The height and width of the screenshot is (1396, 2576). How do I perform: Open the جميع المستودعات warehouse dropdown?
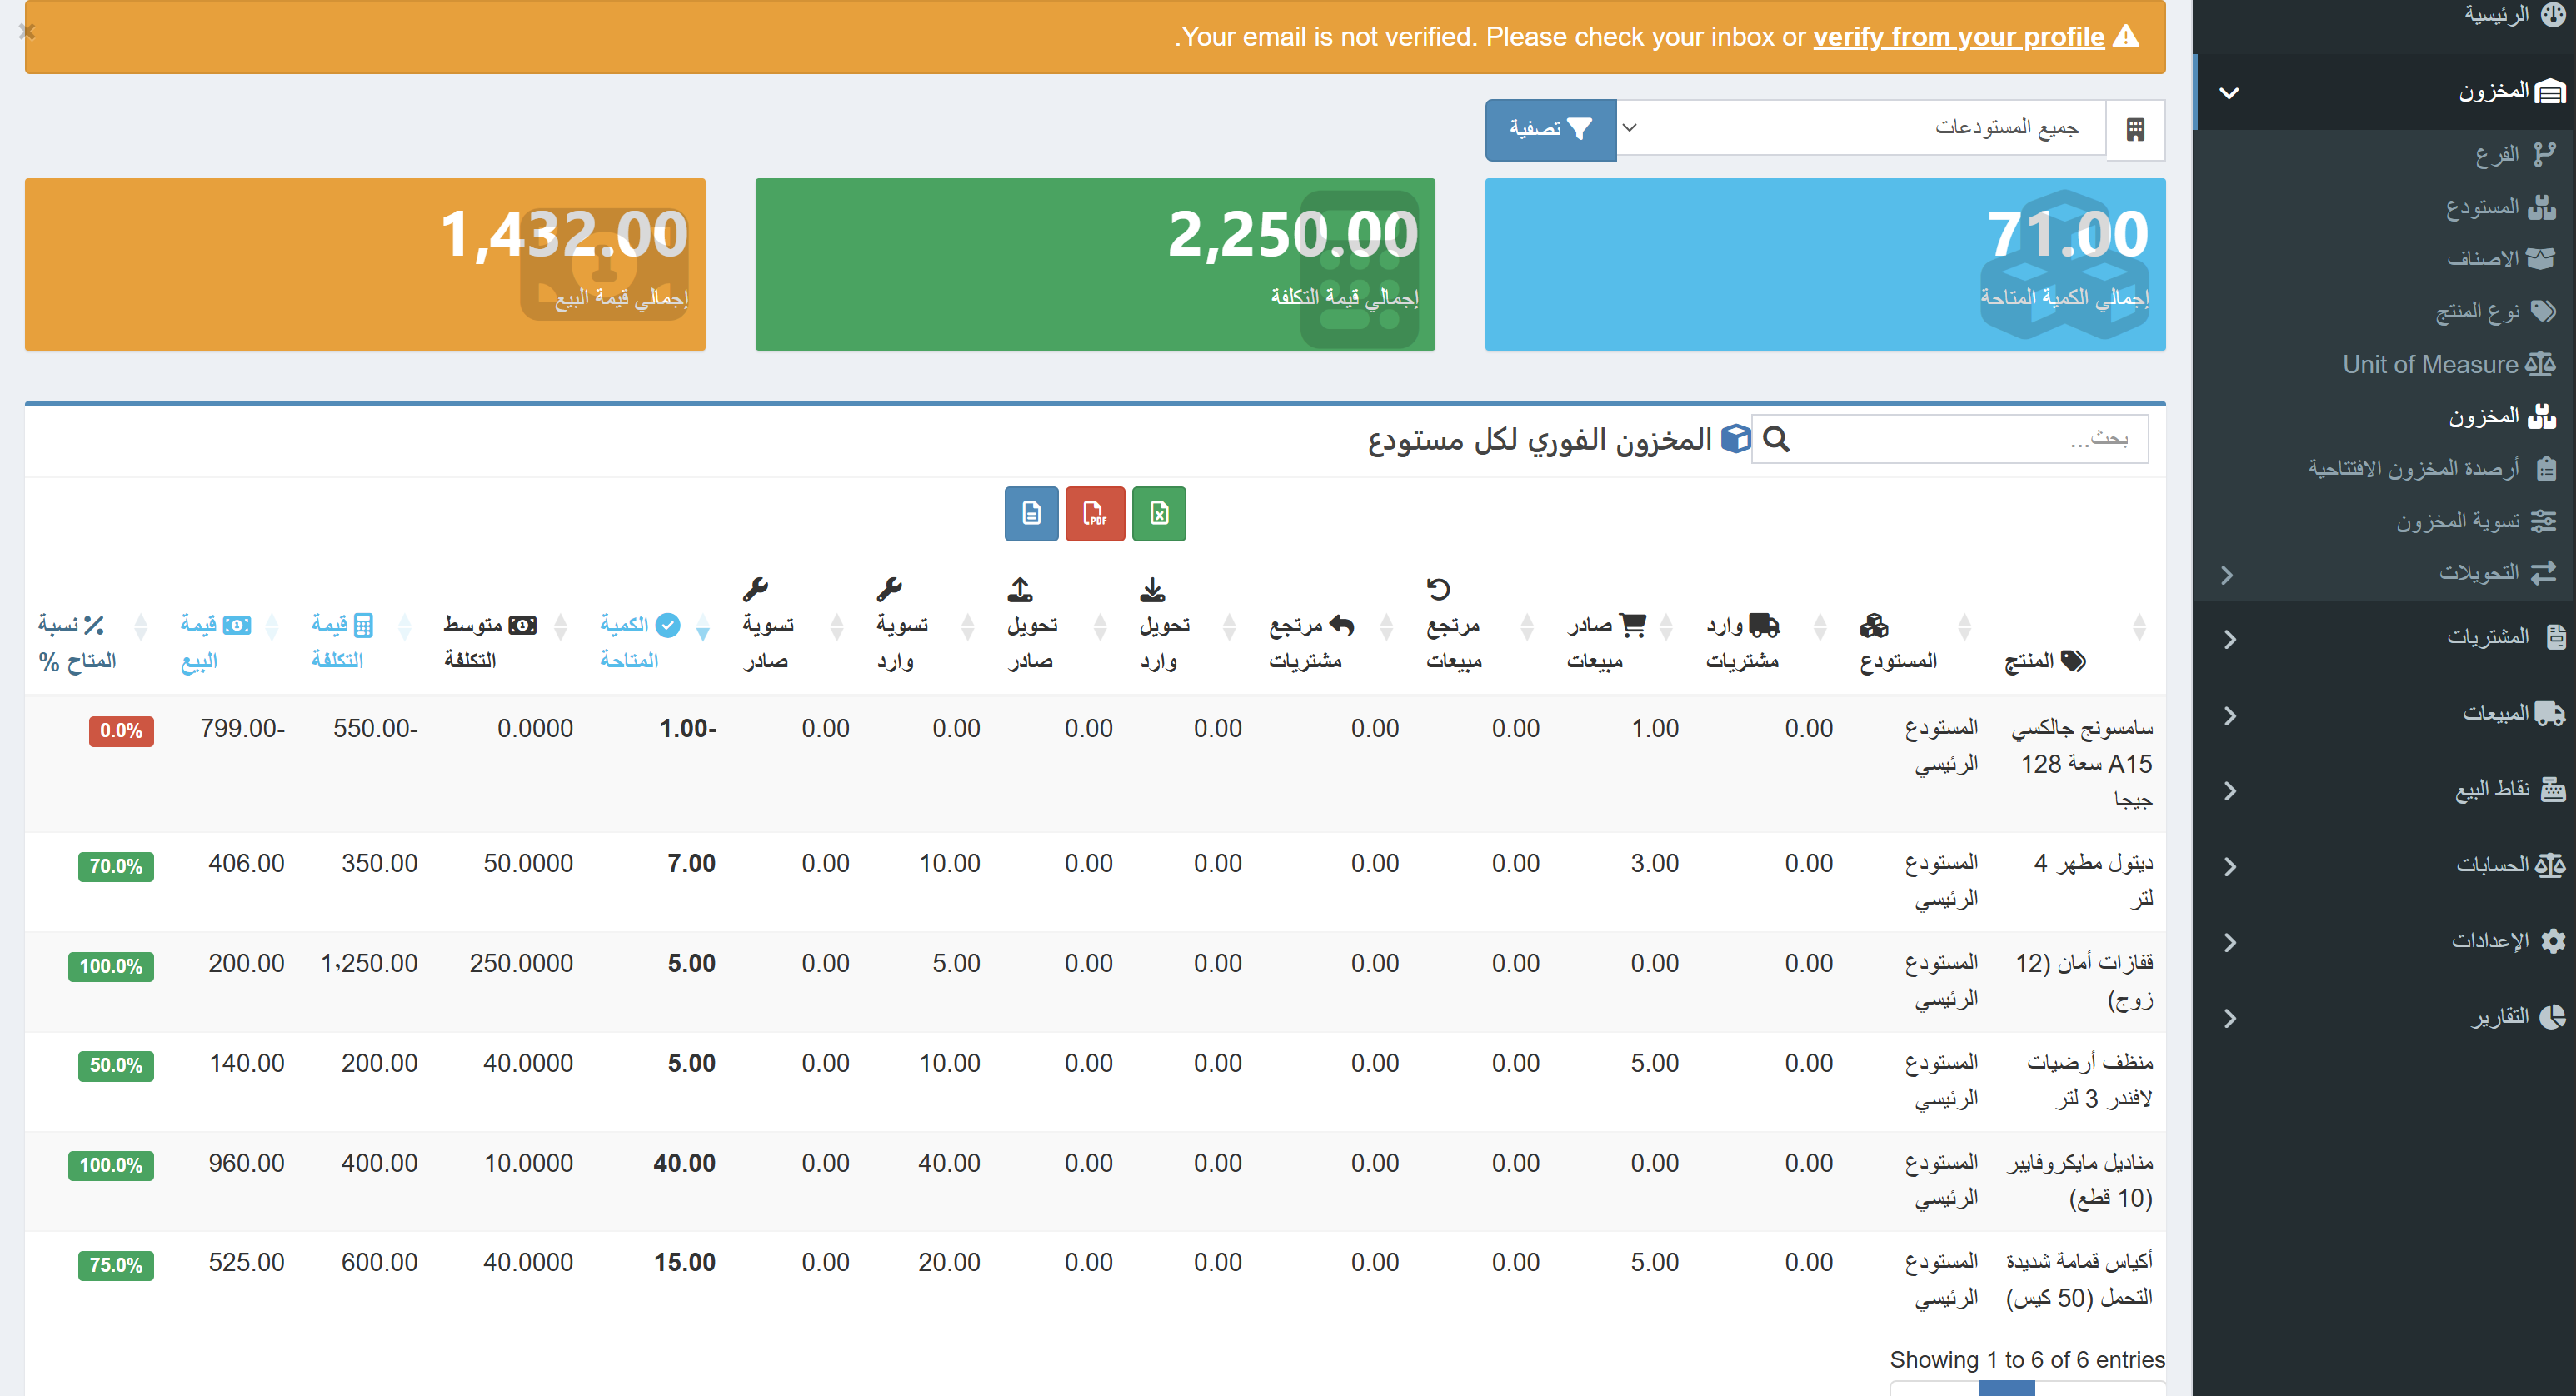click(x=1861, y=128)
